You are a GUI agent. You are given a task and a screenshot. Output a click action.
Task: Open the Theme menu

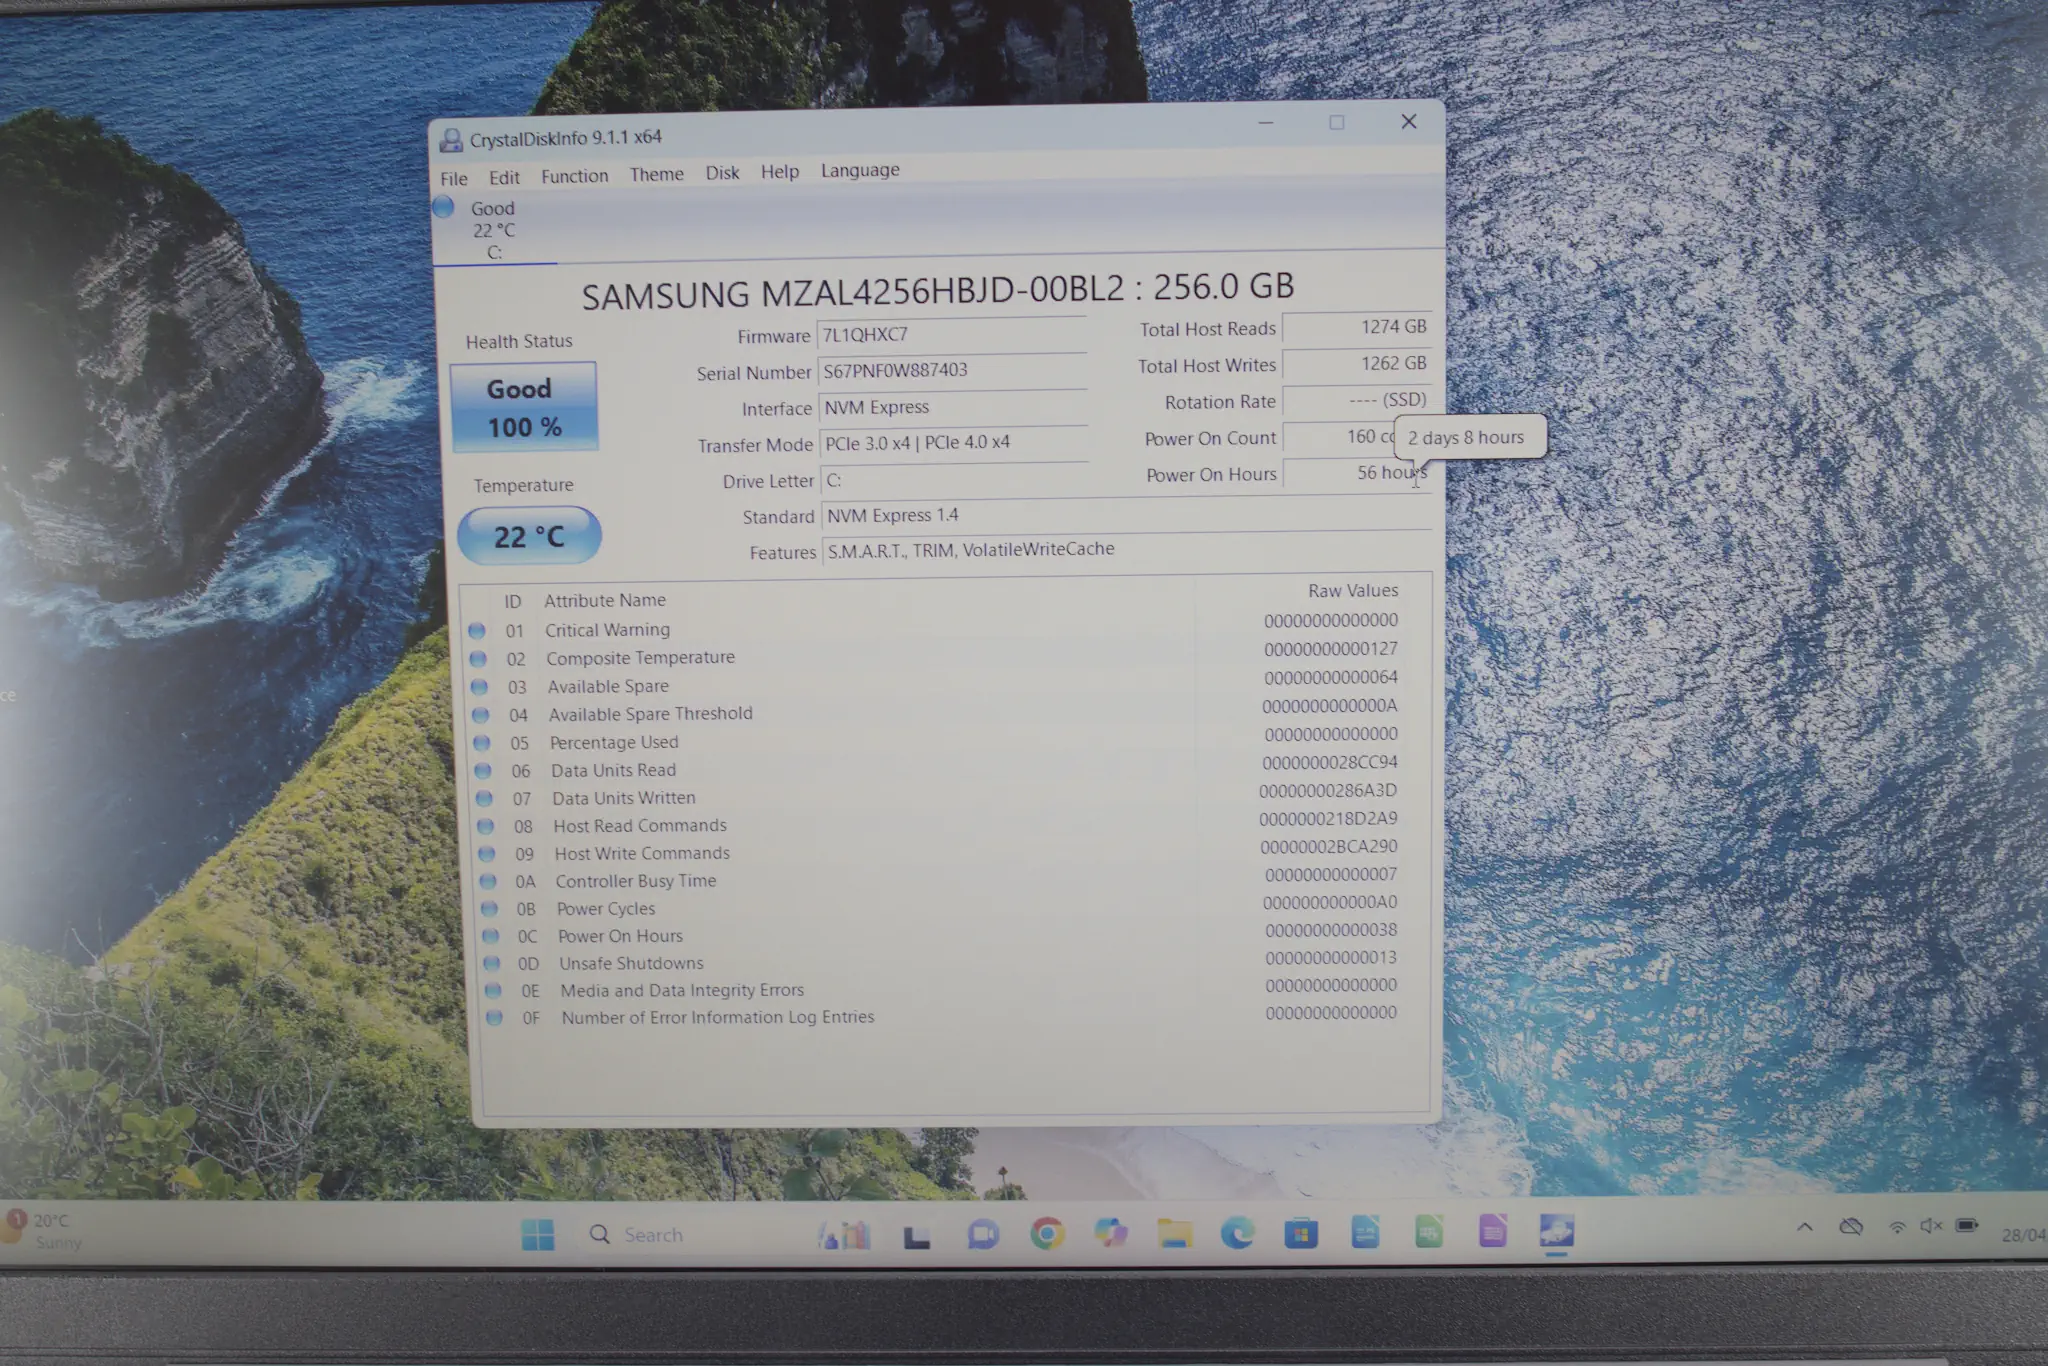click(657, 174)
